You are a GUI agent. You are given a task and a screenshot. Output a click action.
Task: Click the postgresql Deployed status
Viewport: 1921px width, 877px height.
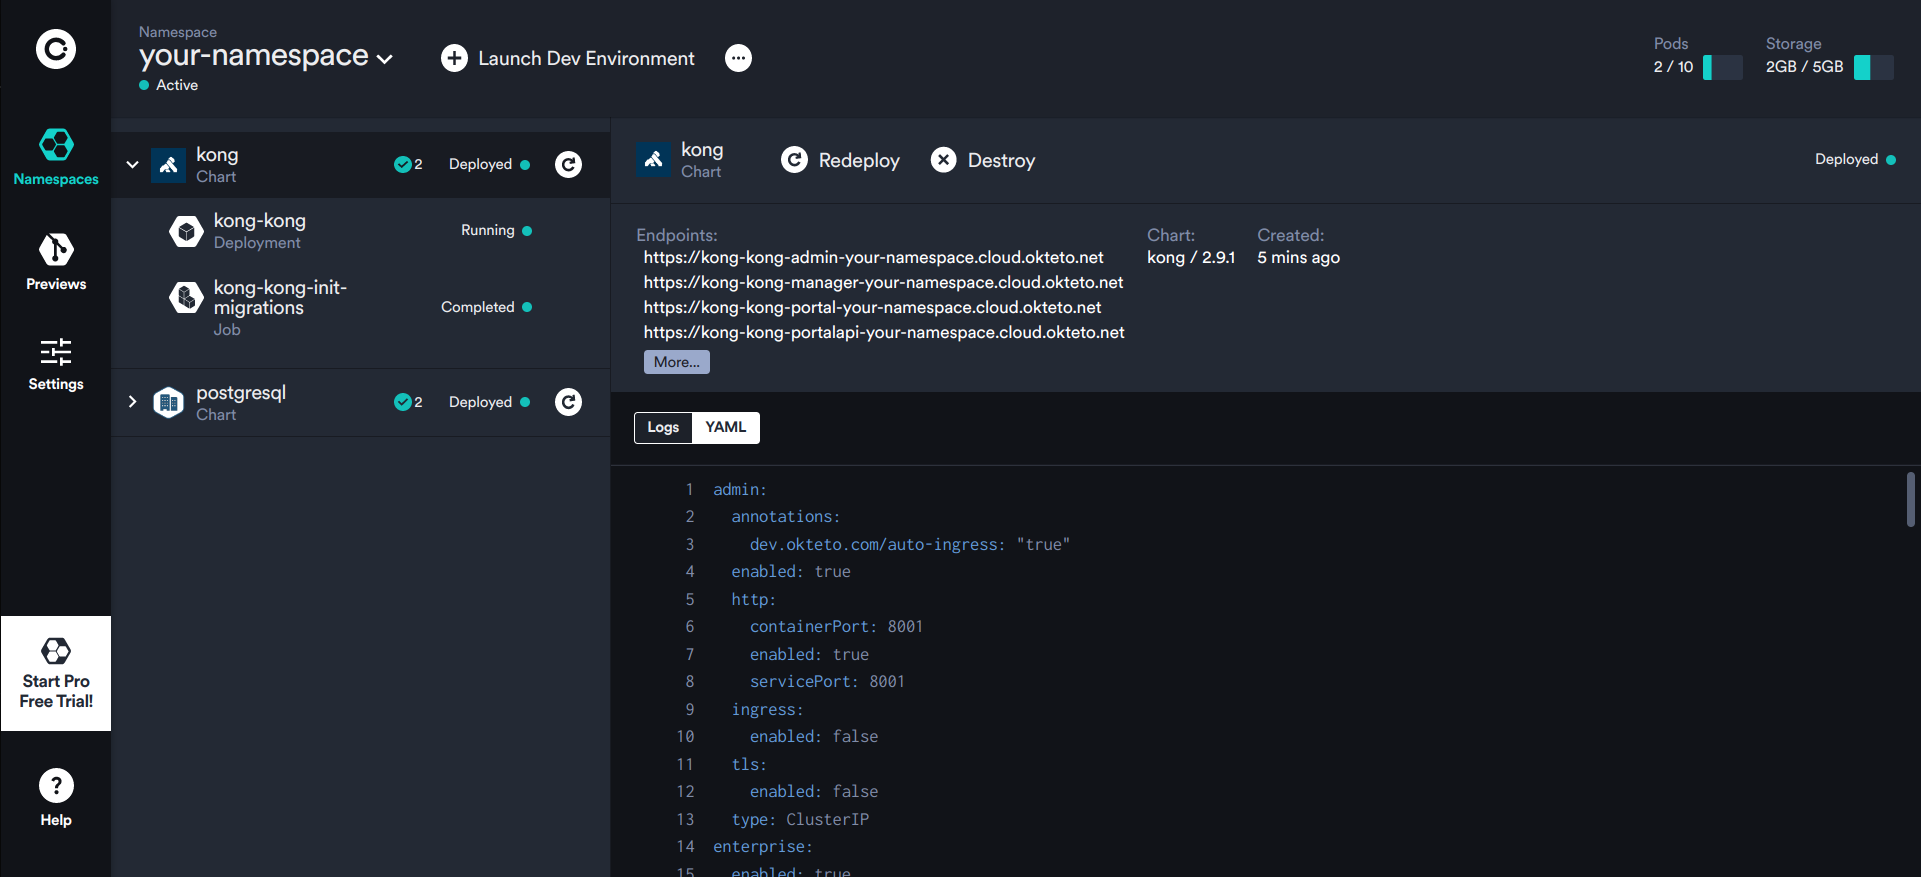tap(489, 402)
